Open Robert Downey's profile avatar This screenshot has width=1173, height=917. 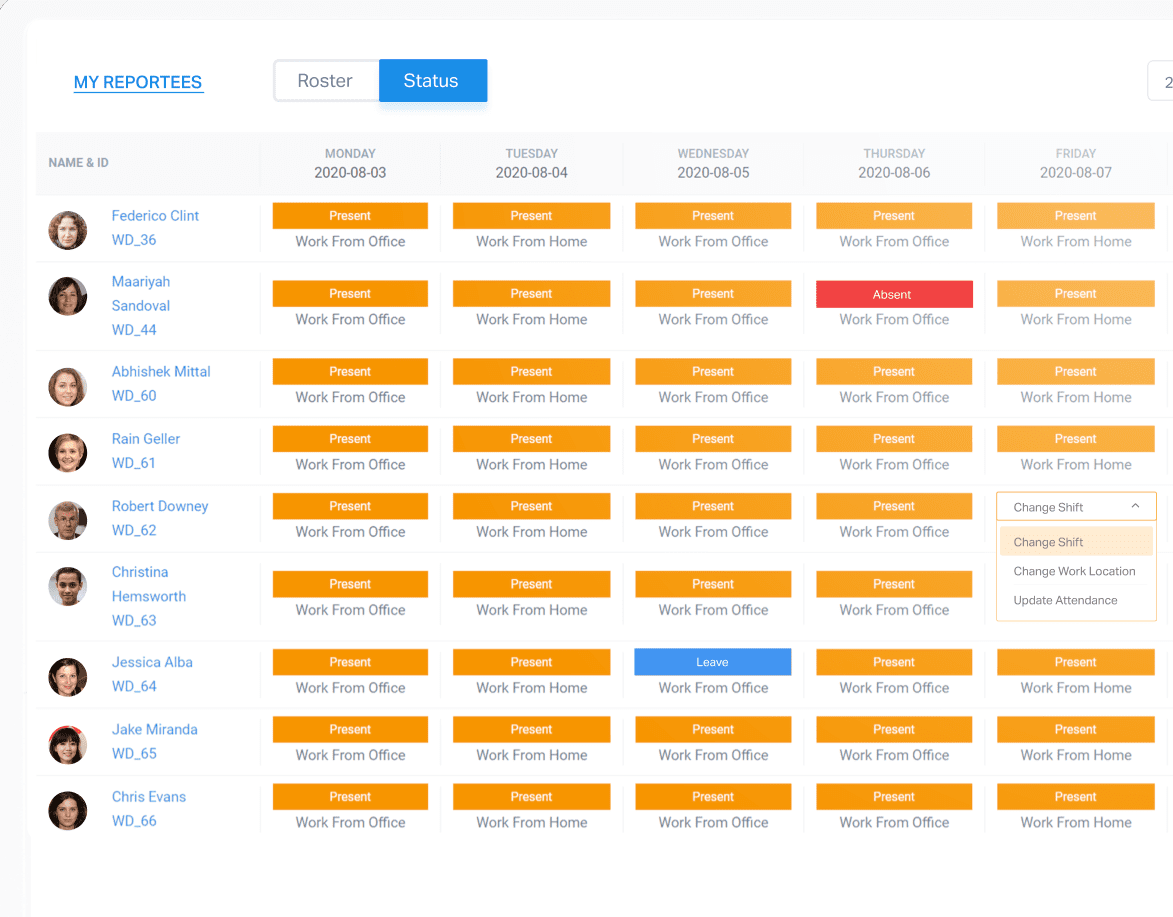point(68,520)
